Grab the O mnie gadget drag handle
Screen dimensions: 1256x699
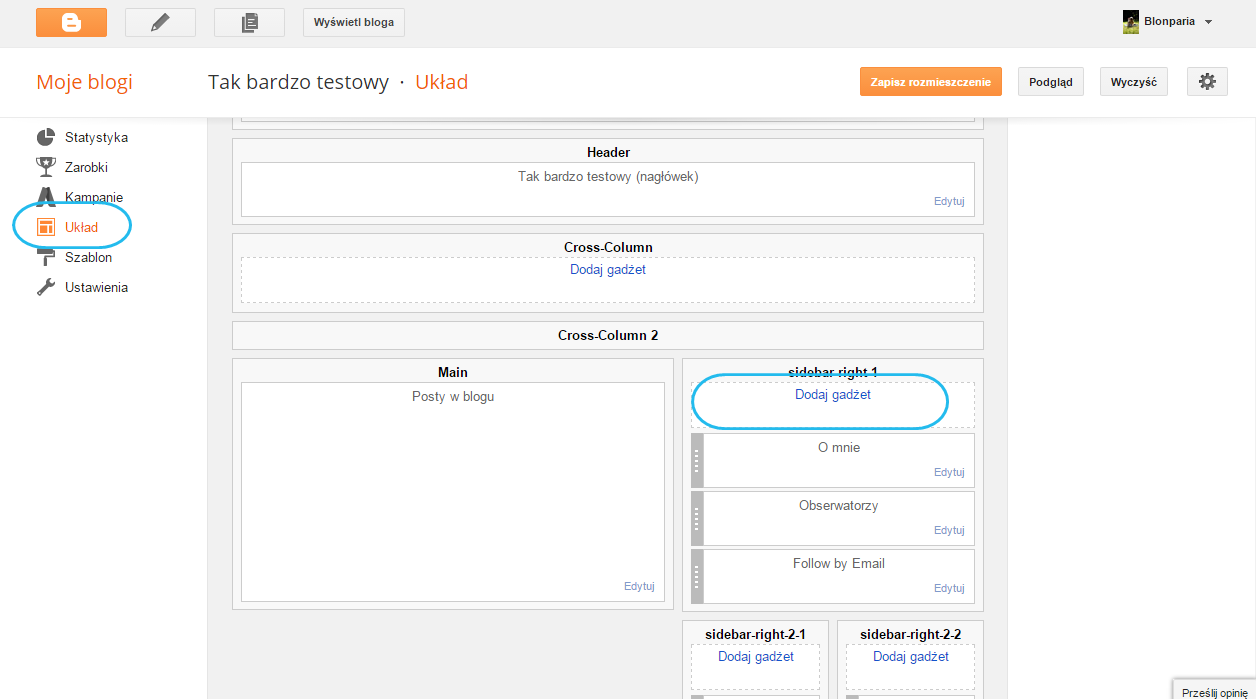[x=697, y=460]
